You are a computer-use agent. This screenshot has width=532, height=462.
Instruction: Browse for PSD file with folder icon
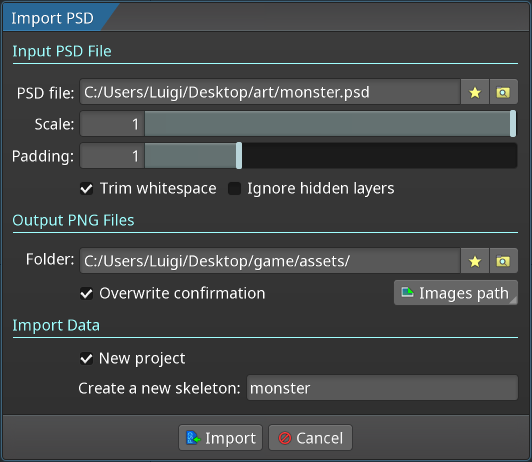click(503, 92)
